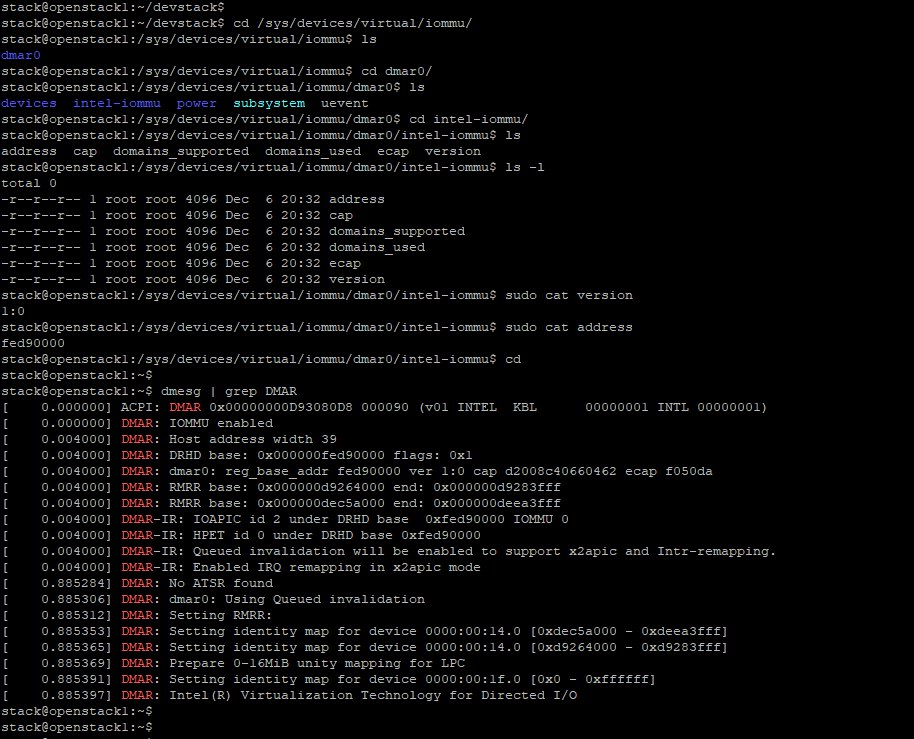Click the 'devices' directory in ls output

point(29,103)
